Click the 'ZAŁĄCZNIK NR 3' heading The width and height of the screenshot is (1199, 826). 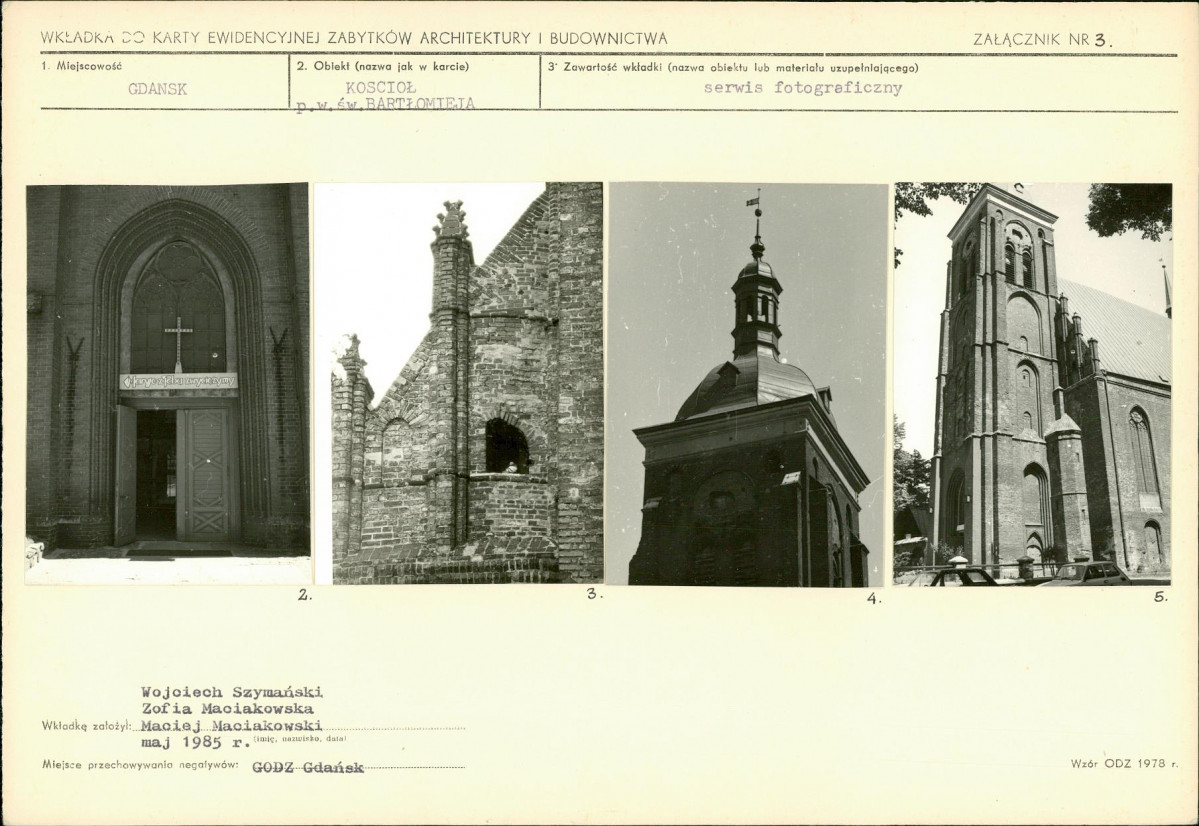tap(1041, 40)
